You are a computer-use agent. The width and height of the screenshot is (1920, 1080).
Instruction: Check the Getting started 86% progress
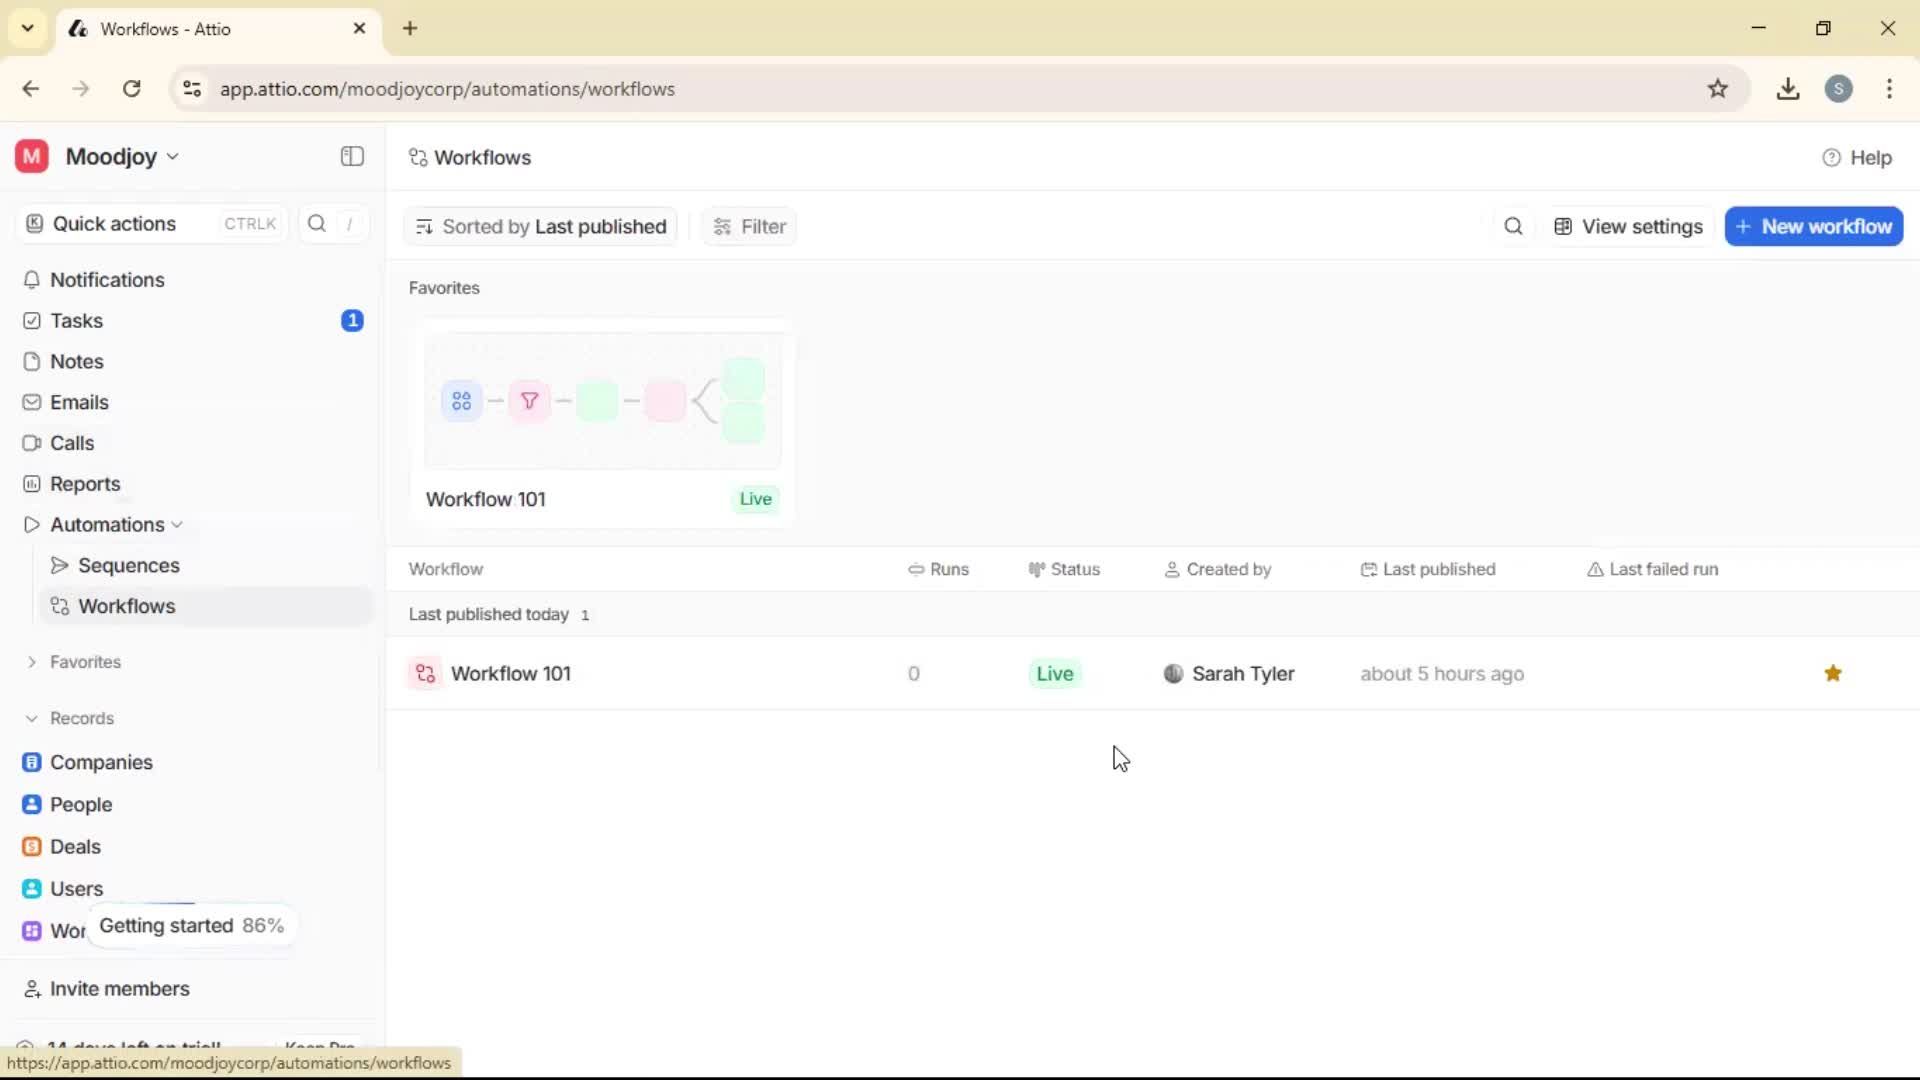click(x=190, y=925)
